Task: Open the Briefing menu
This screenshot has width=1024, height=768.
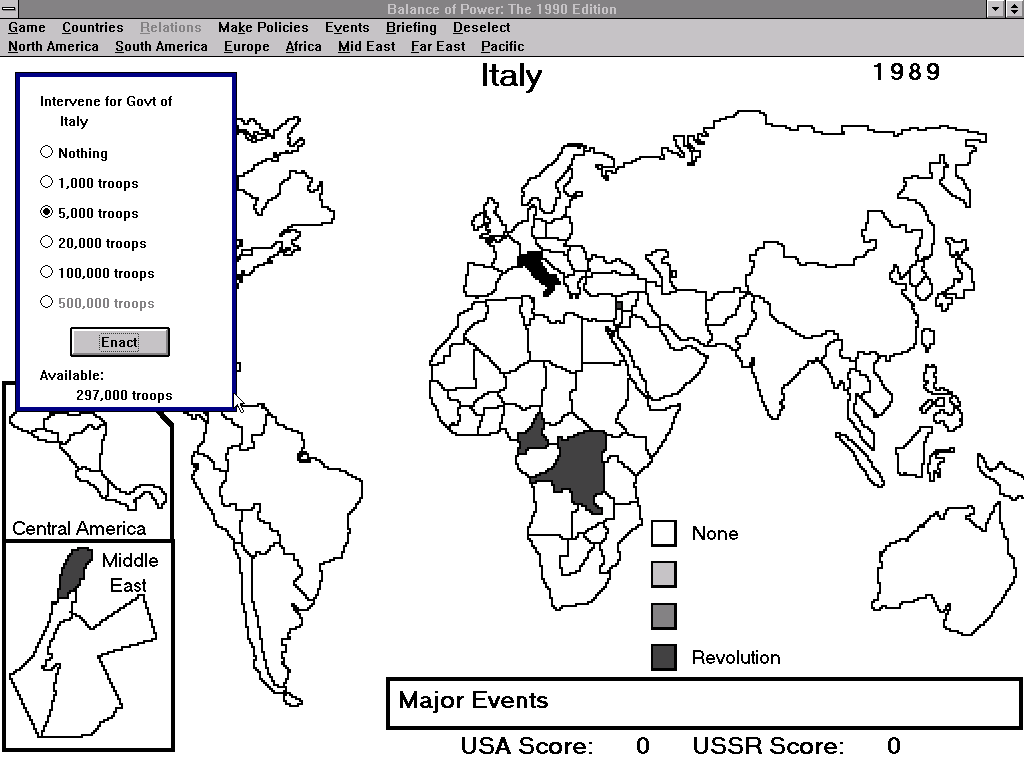Action: pos(411,27)
